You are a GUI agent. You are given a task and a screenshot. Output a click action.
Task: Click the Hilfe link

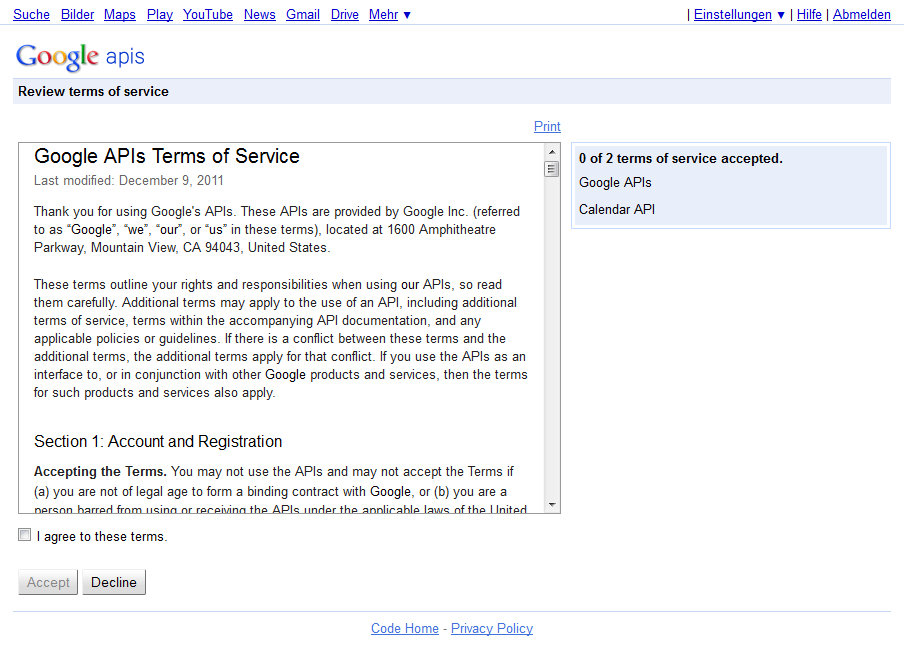808,14
